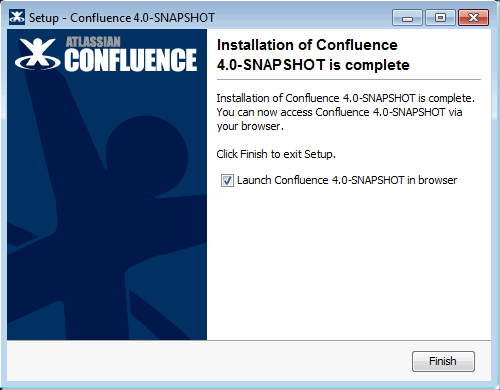500x390 pixels.
Task: Click the Confluence icon in title bar
Action: [x=17, y=17]
